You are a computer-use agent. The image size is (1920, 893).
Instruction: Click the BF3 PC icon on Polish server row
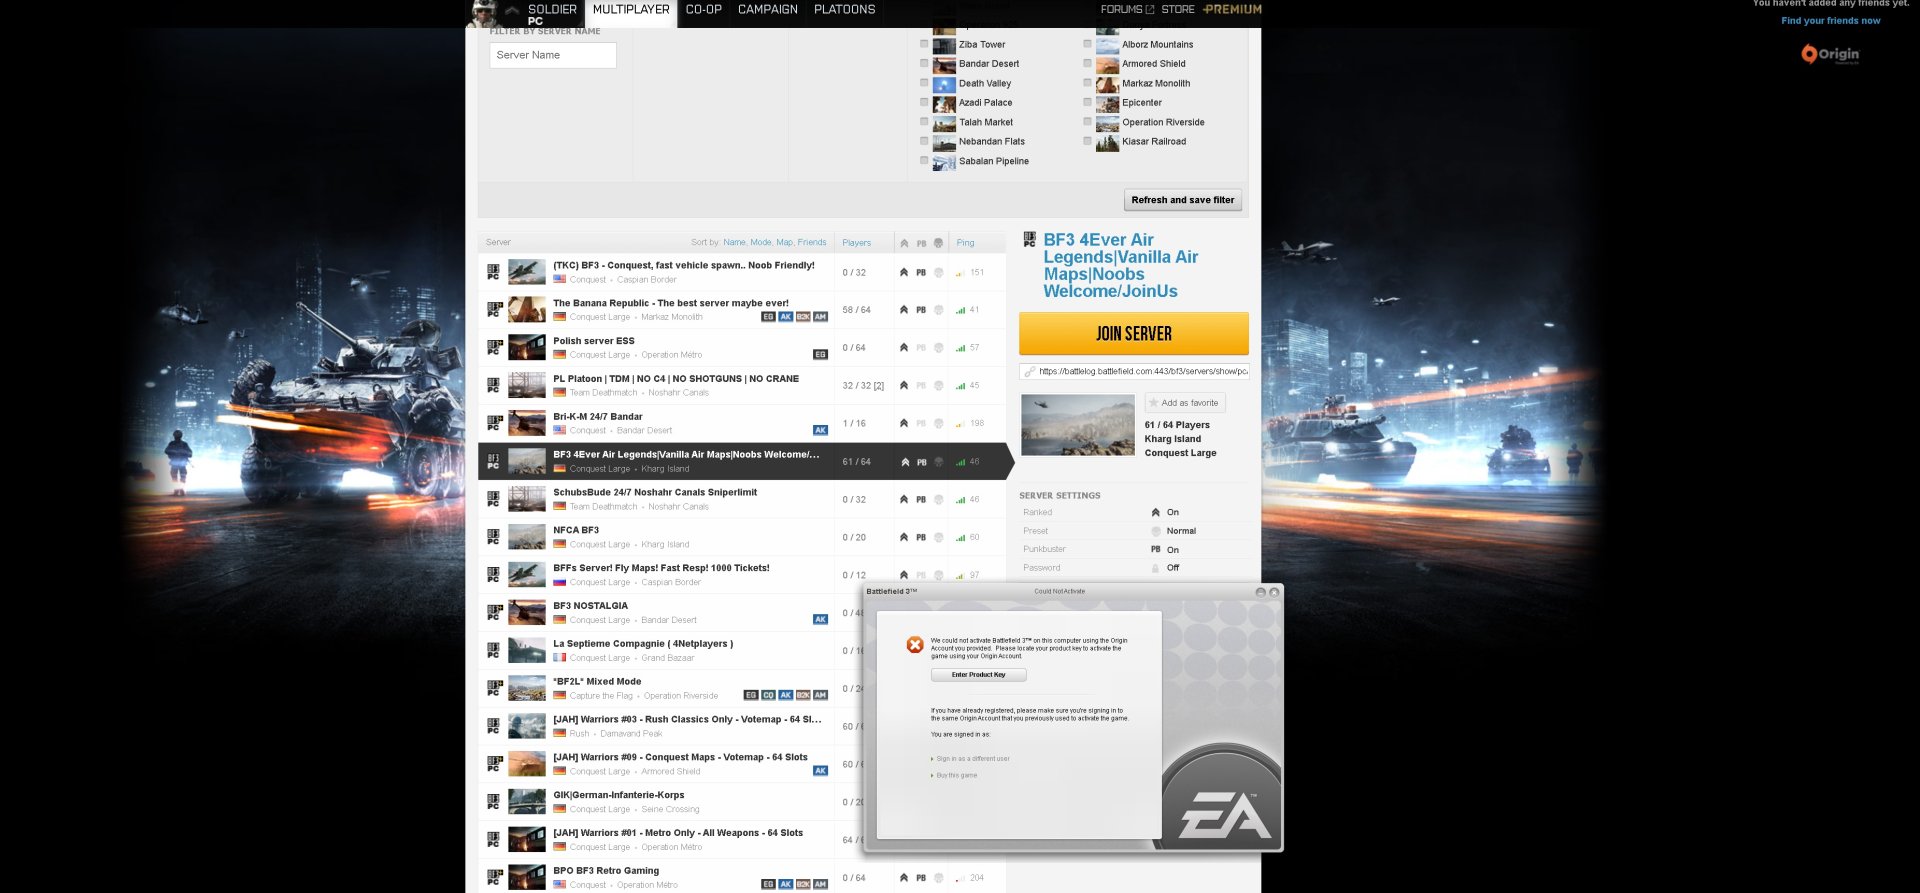click(493, 347)
